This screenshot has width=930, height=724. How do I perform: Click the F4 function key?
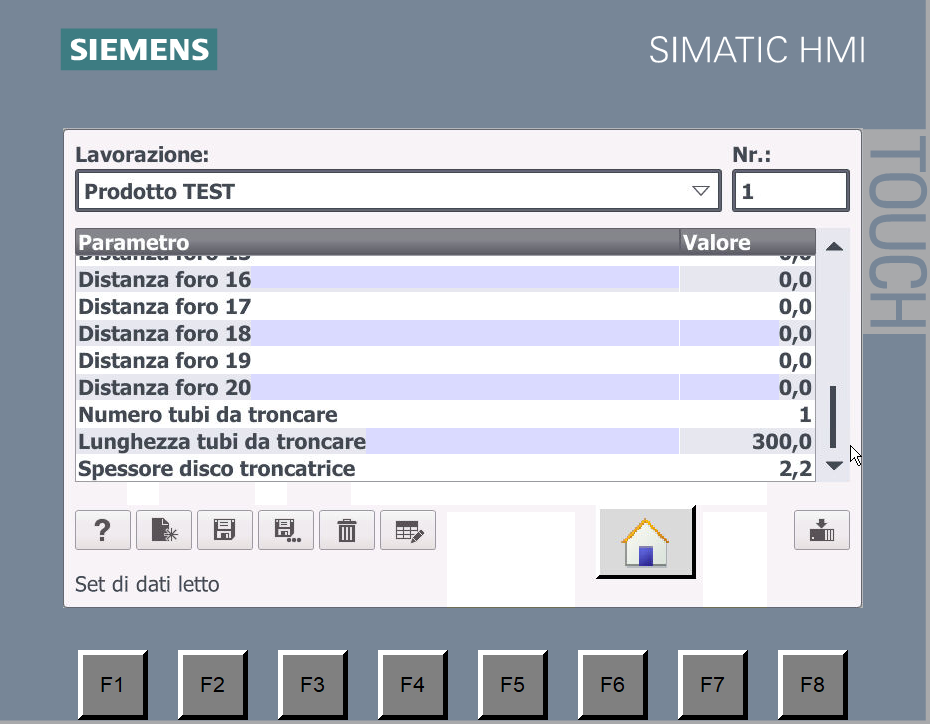click(x=413, y=684)
